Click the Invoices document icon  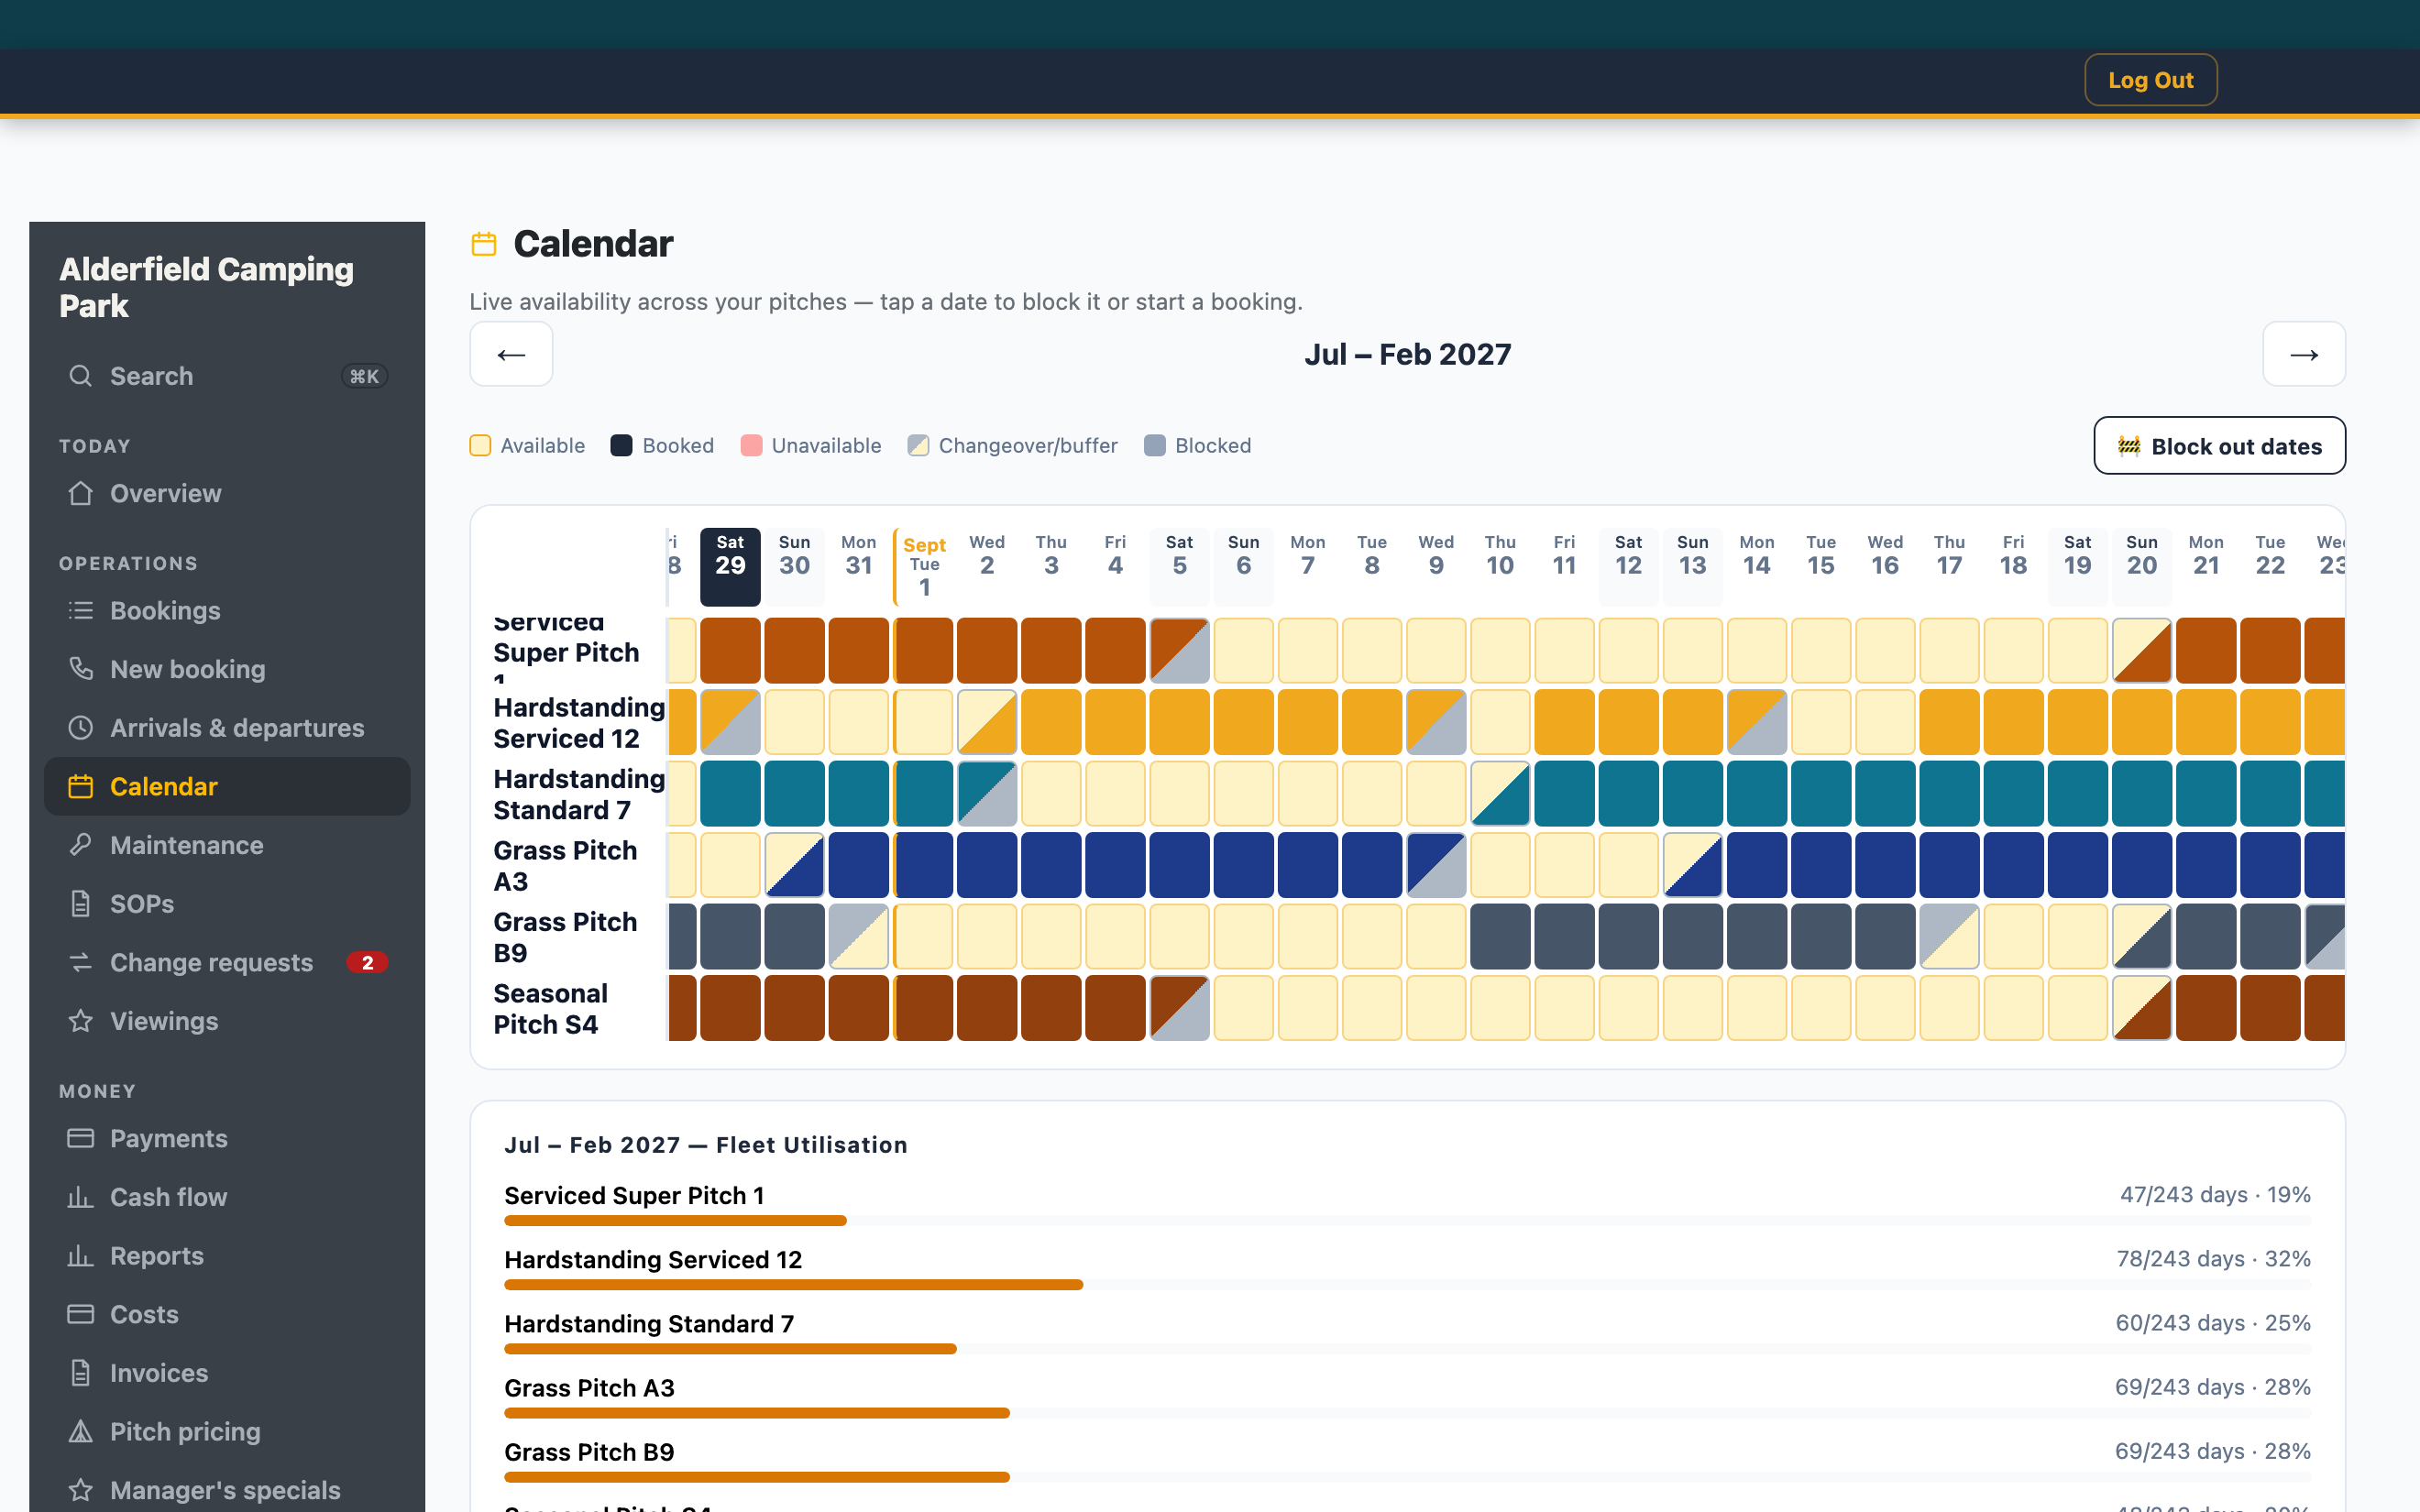coord(81,1373)
